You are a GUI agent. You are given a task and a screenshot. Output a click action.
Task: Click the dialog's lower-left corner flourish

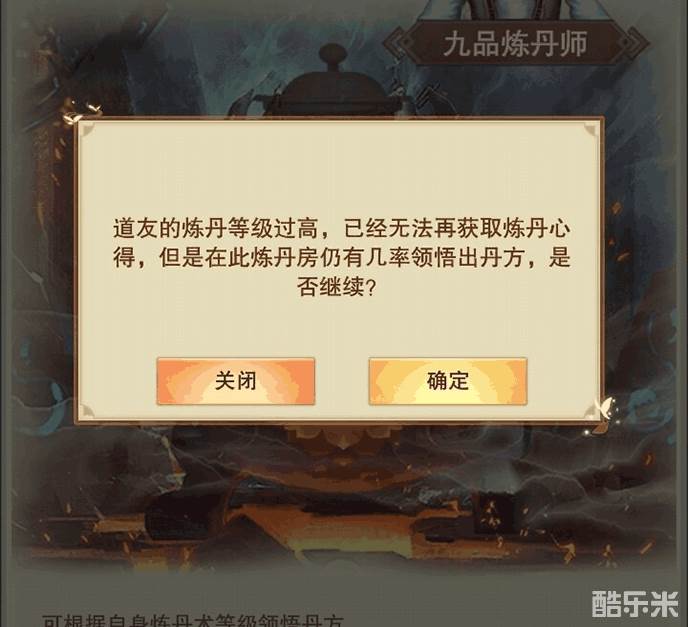click(x=88, y=411)
